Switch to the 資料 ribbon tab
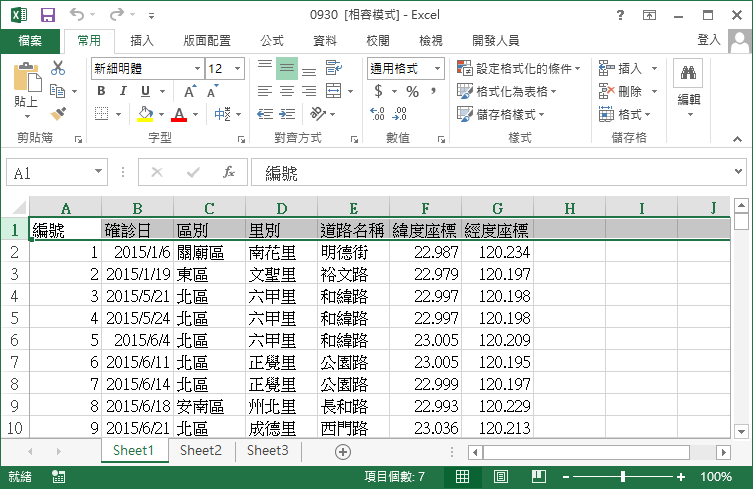 pyautogui.click(x=325, y=41)
